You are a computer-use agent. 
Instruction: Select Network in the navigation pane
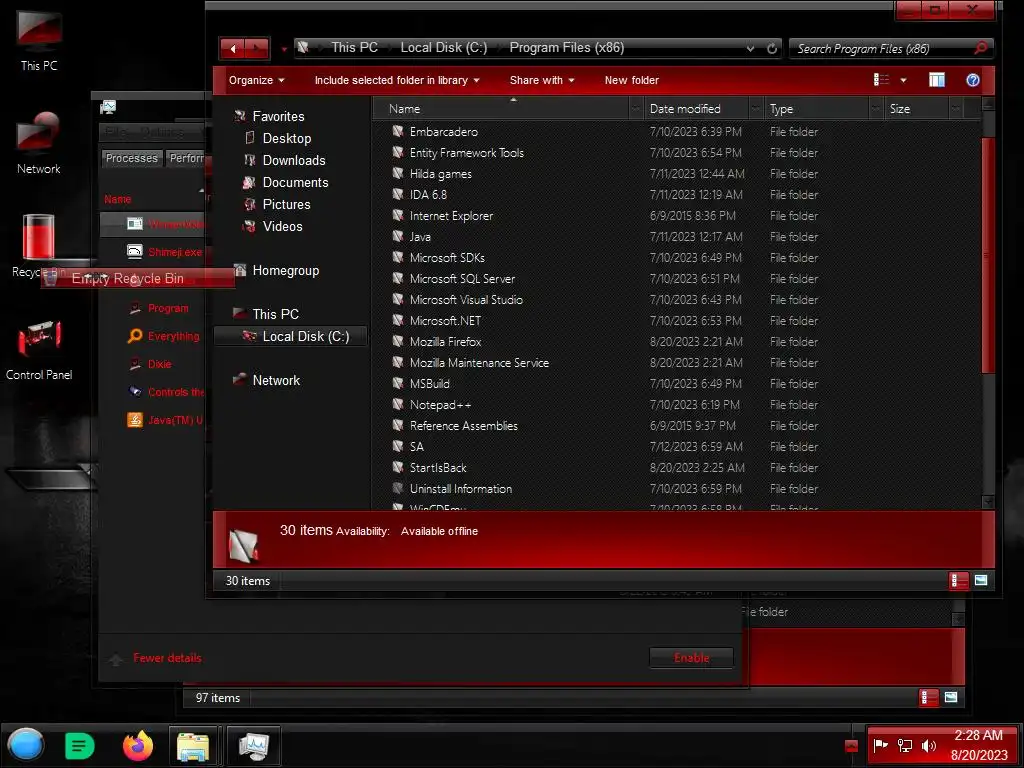tap(276, 380)
